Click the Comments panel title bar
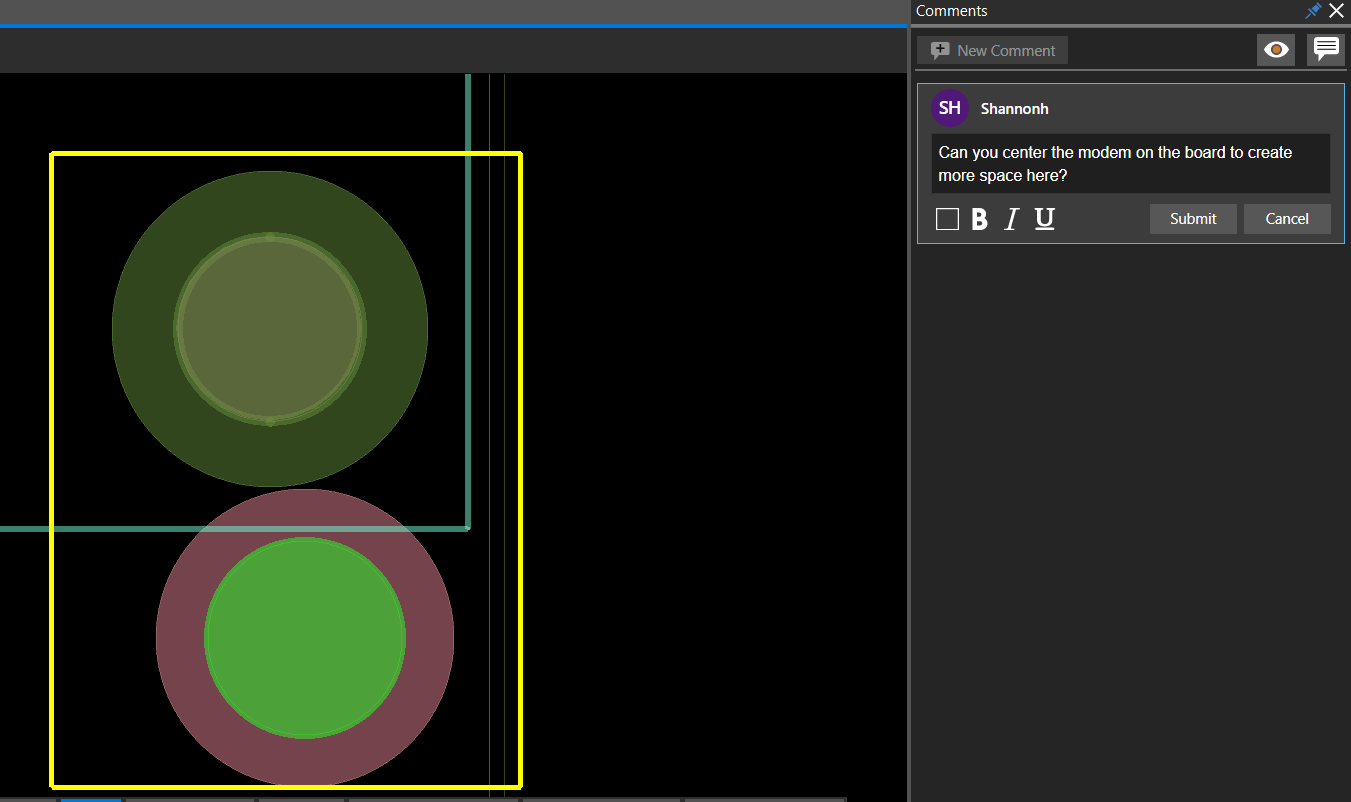Image resolution: width=1351 pixels, height=802 pixels. pyautogui.click(x=1100, y=11)
